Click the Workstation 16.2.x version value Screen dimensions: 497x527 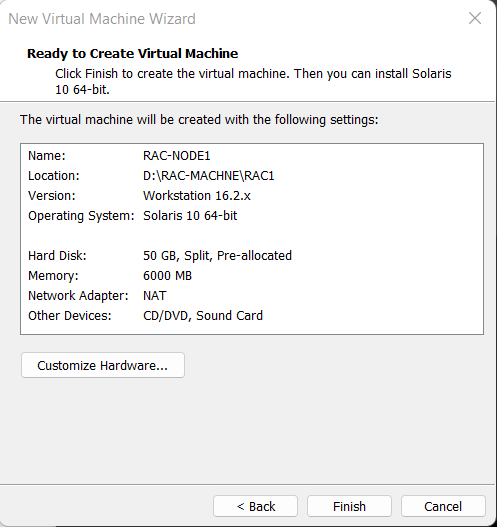click(197, 196)
